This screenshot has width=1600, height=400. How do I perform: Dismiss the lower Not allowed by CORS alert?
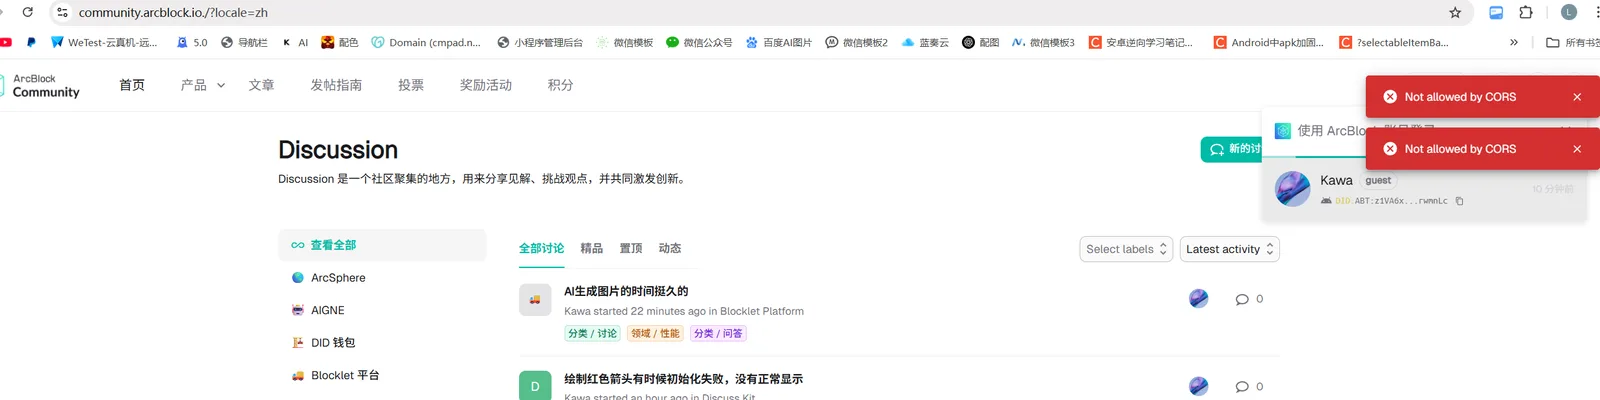[1577, 149]
